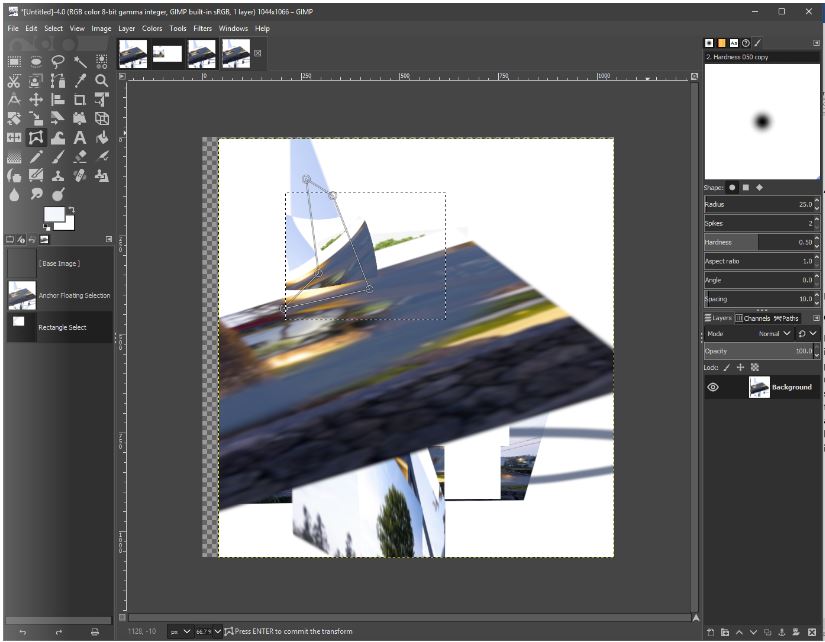Open tool options dock tab menu arrow
Image resolution: width=825 pixels, height=642 pixels.
[x=109, y=239]
